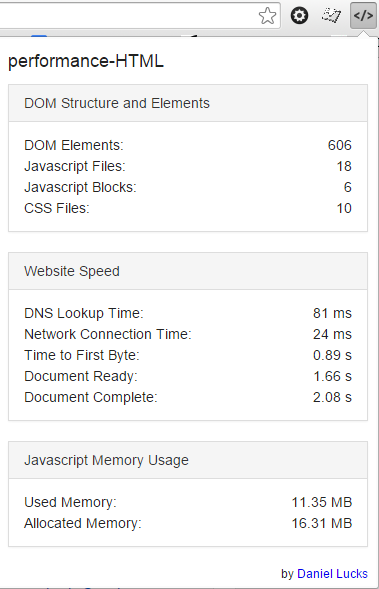Select the Used Memory value

(x=322, y=502)
